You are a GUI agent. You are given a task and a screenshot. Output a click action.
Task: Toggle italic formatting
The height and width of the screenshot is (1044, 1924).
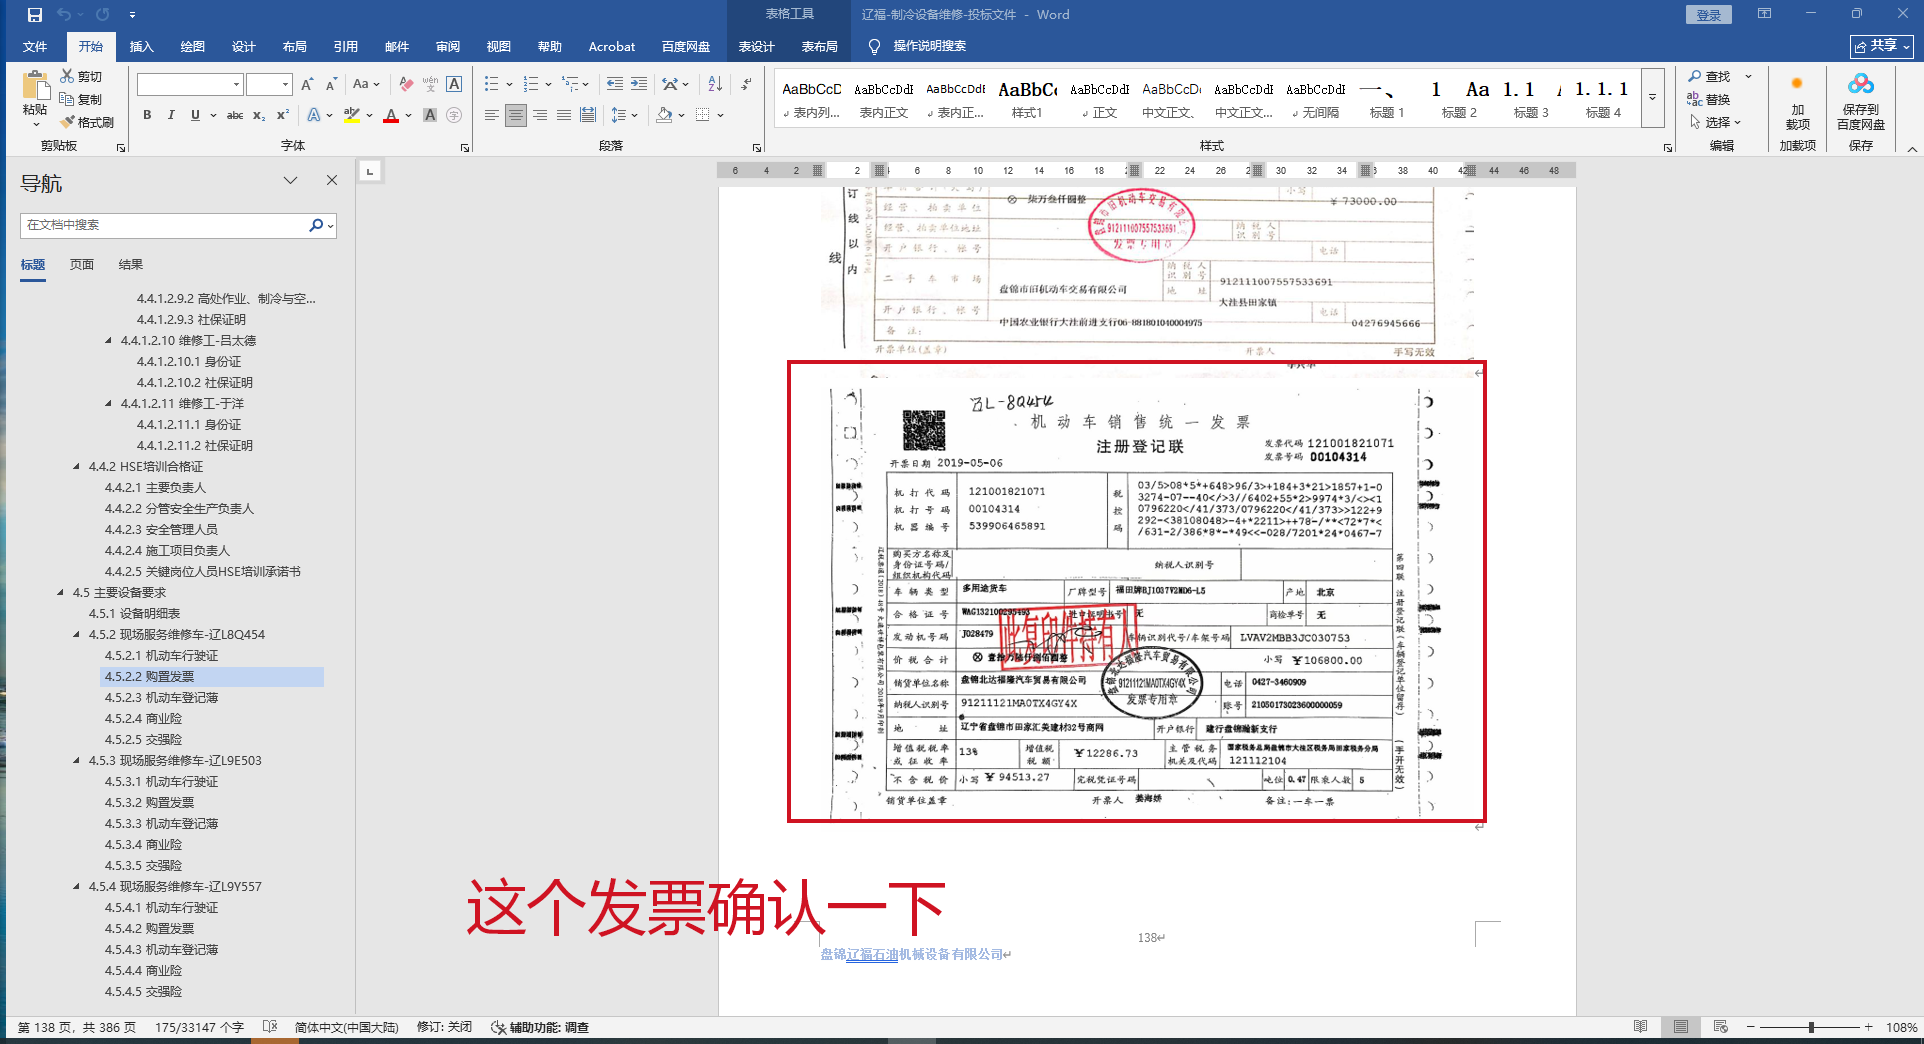point(171,115)
